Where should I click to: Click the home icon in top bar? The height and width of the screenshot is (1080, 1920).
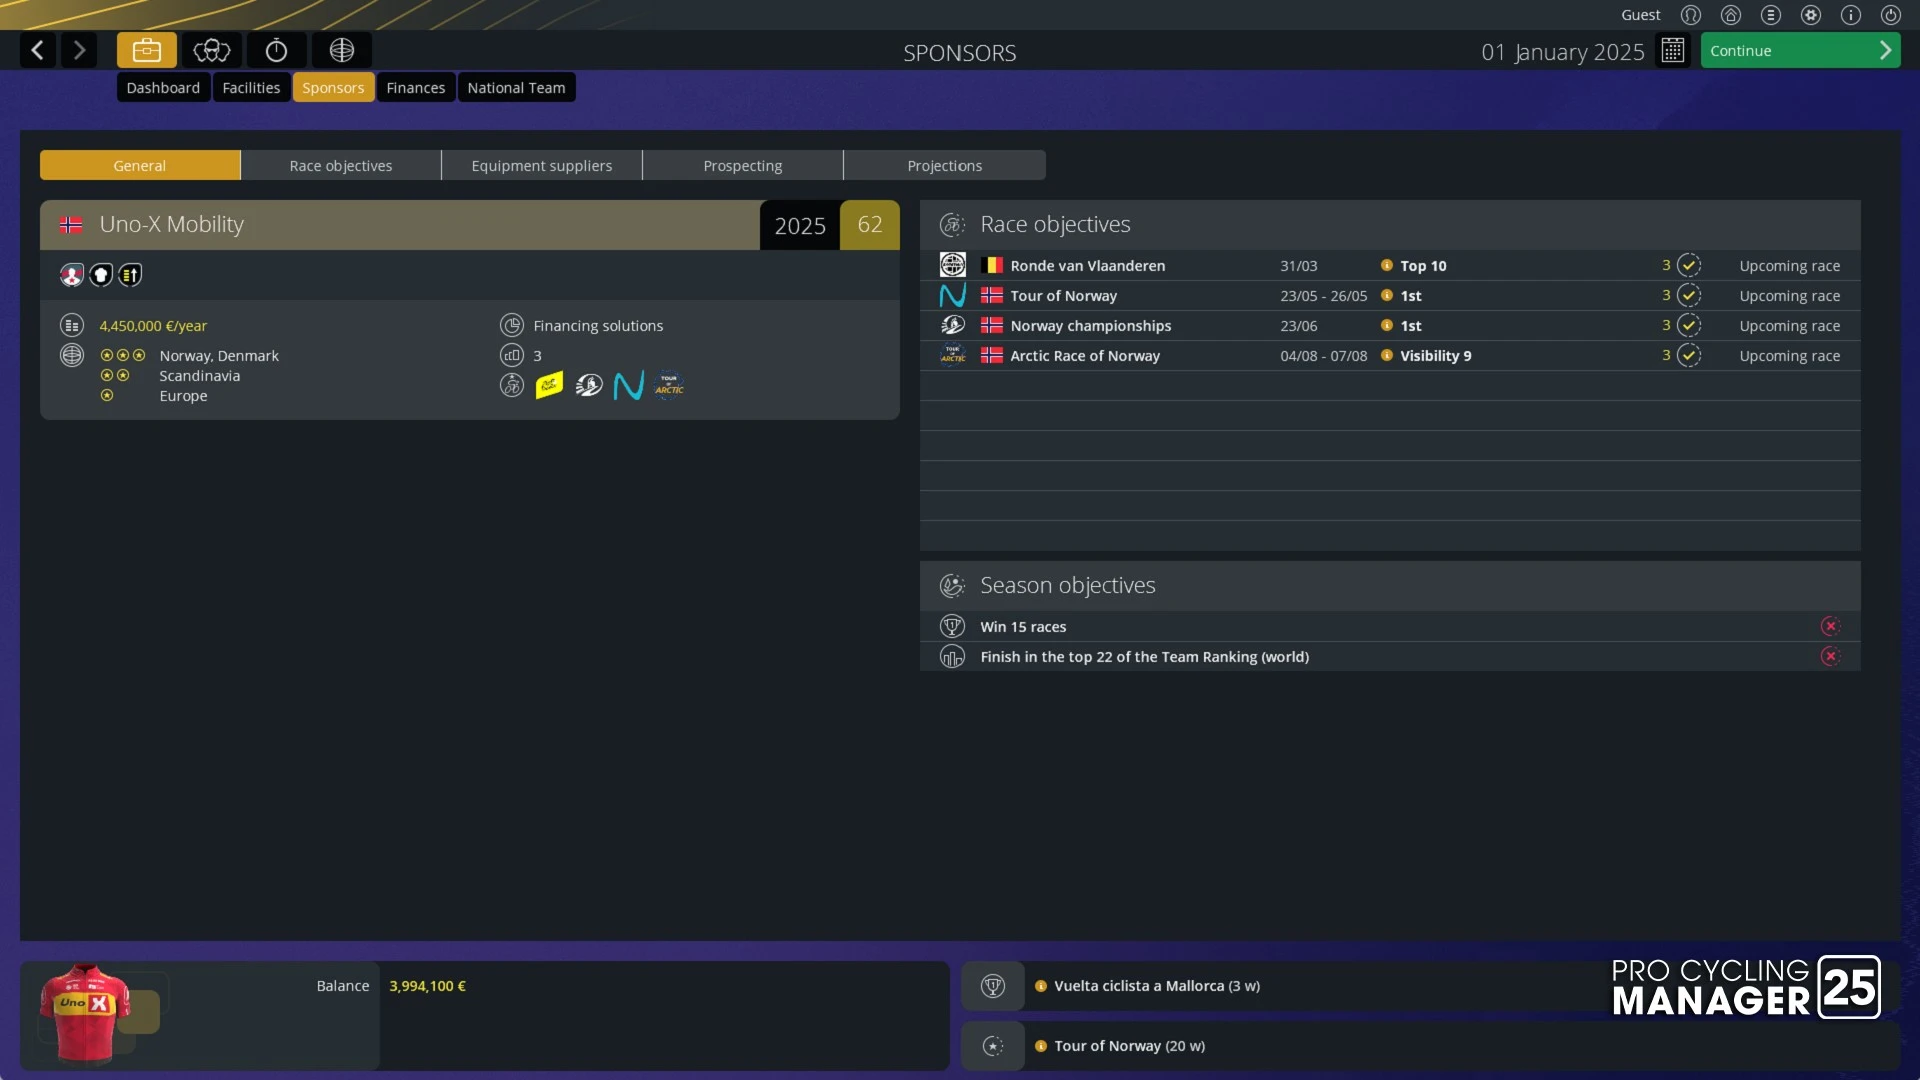pos(1730,15)
